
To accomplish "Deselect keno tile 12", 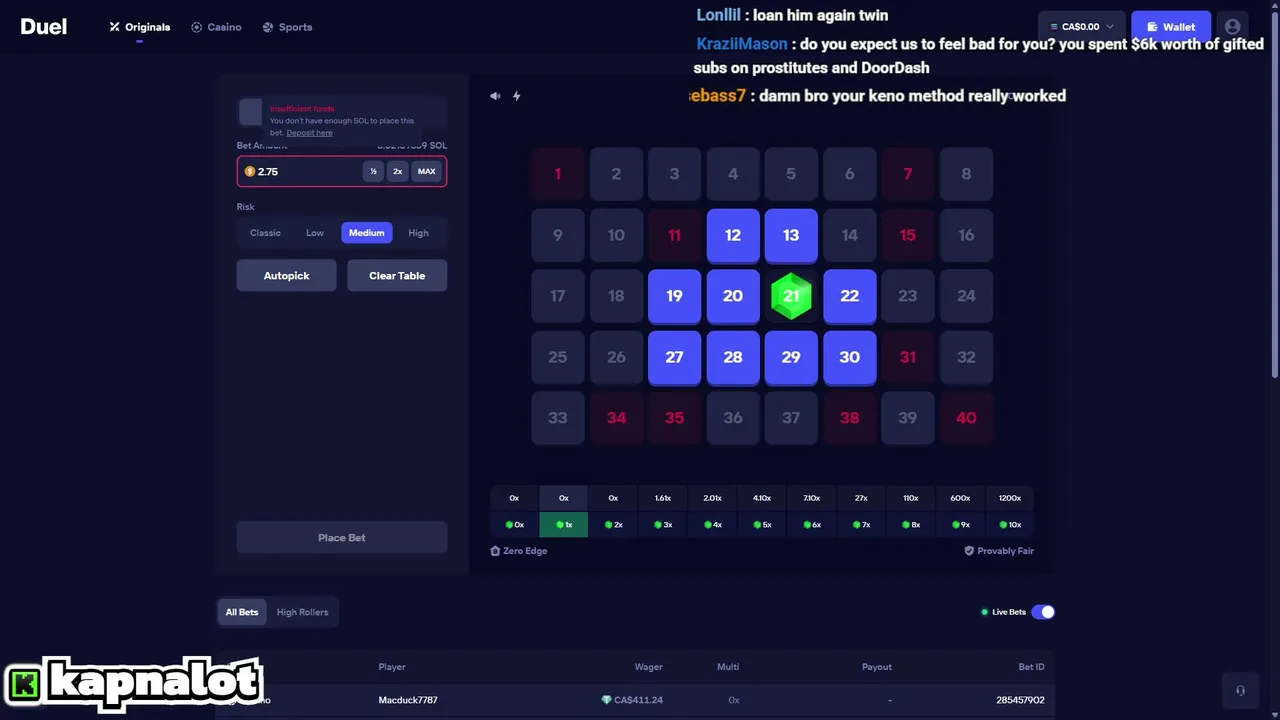I will pos(733,235).
